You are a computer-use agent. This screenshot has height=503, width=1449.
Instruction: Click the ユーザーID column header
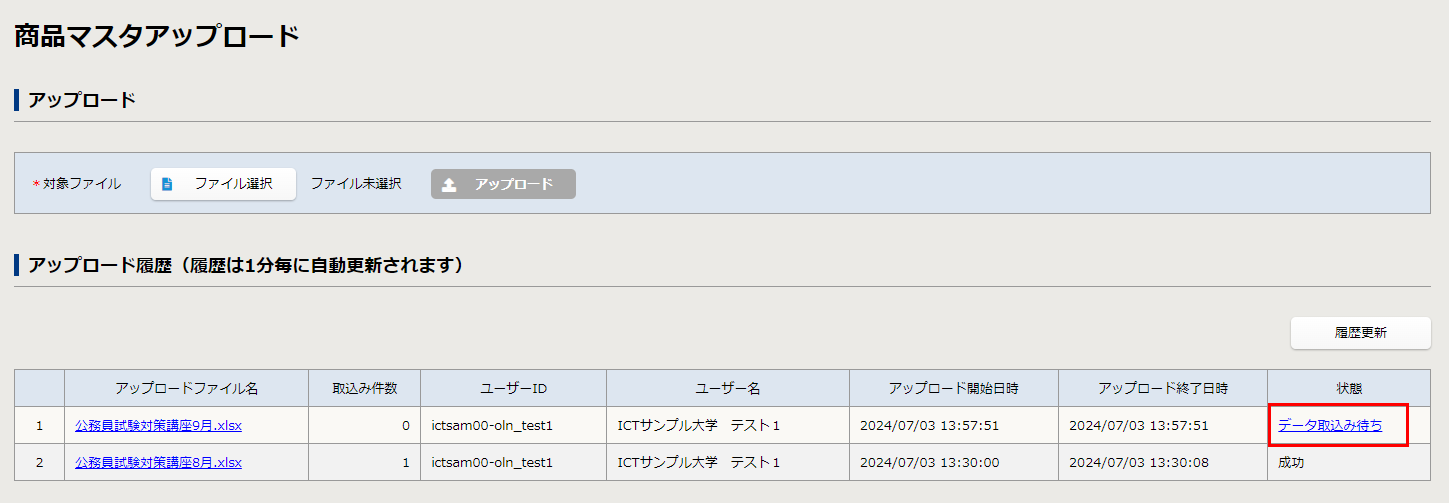pos(513,388)
